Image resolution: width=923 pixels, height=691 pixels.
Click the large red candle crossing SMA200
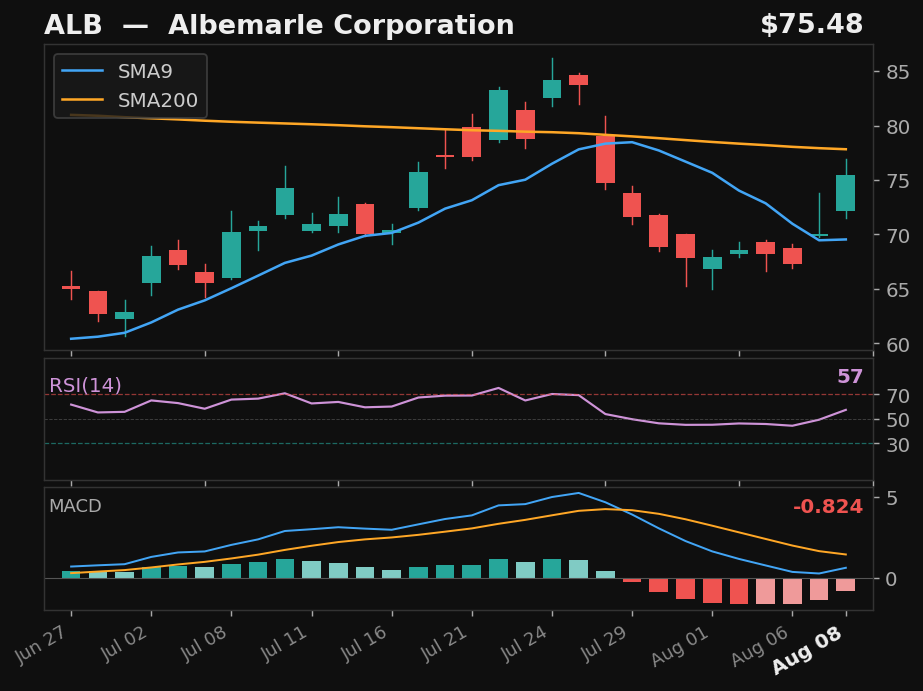click(605, 159)
